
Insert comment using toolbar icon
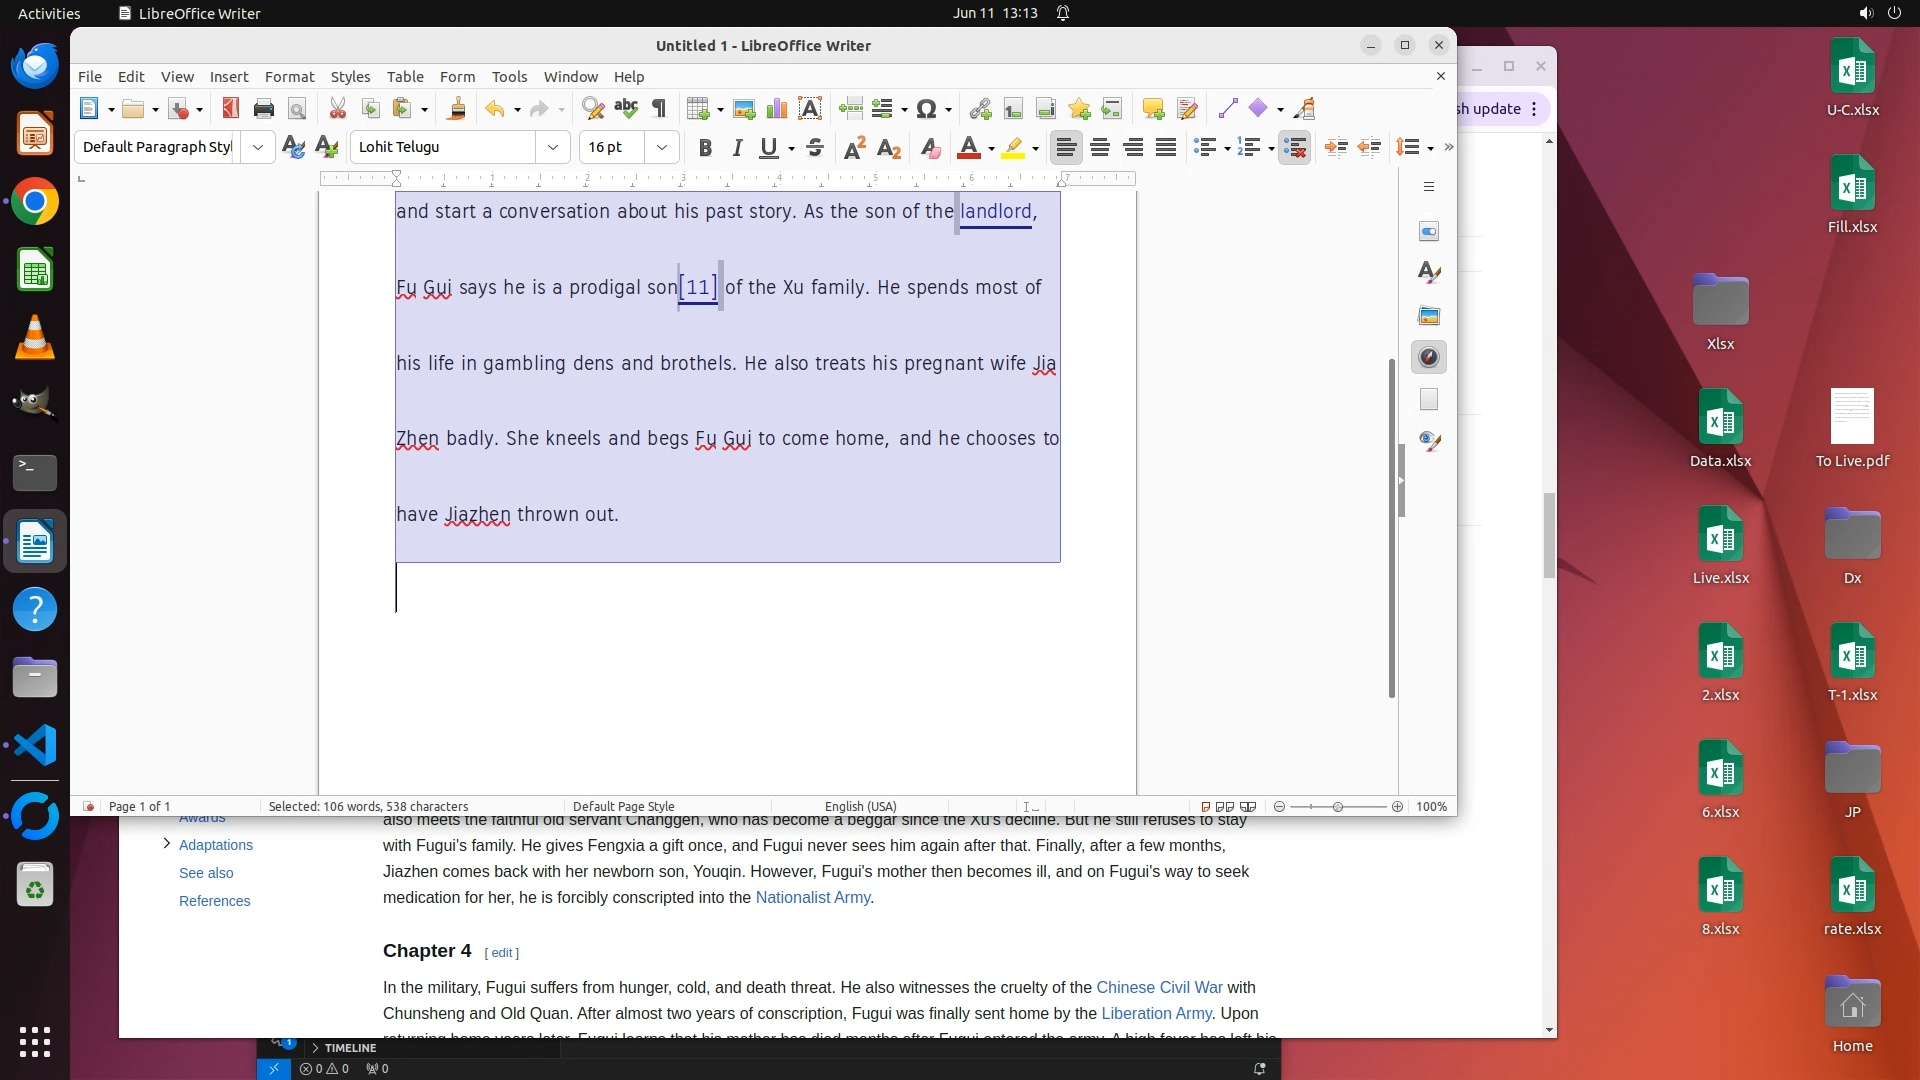click(1153, 109)
